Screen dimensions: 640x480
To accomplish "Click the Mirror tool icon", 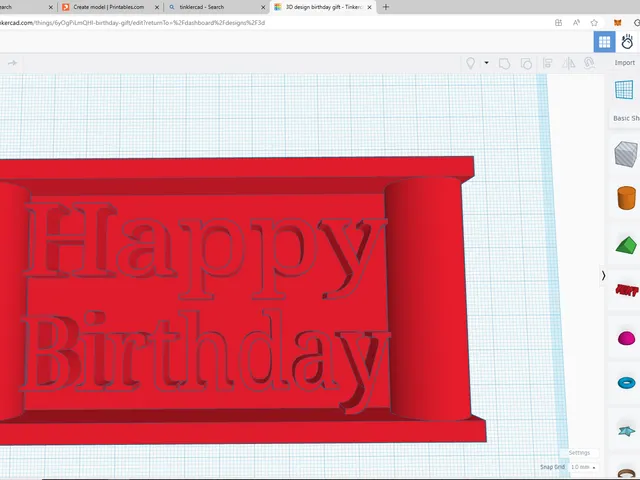I will coord(569,63).
